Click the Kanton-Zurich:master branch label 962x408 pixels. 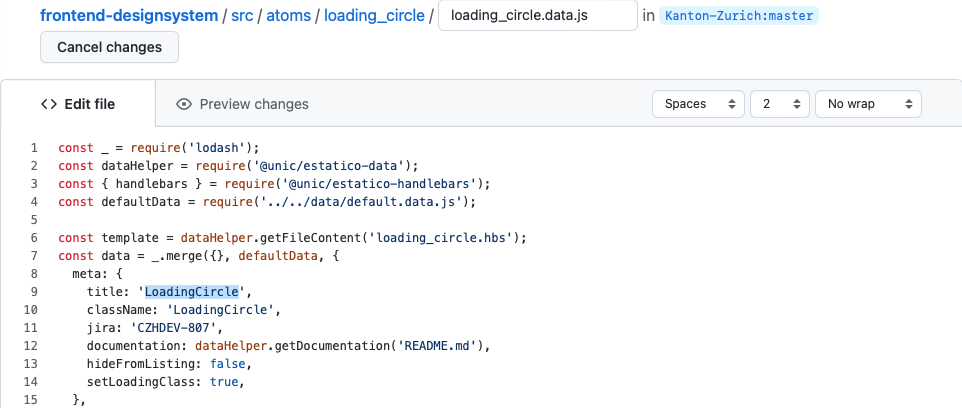(x=739, y=16)
